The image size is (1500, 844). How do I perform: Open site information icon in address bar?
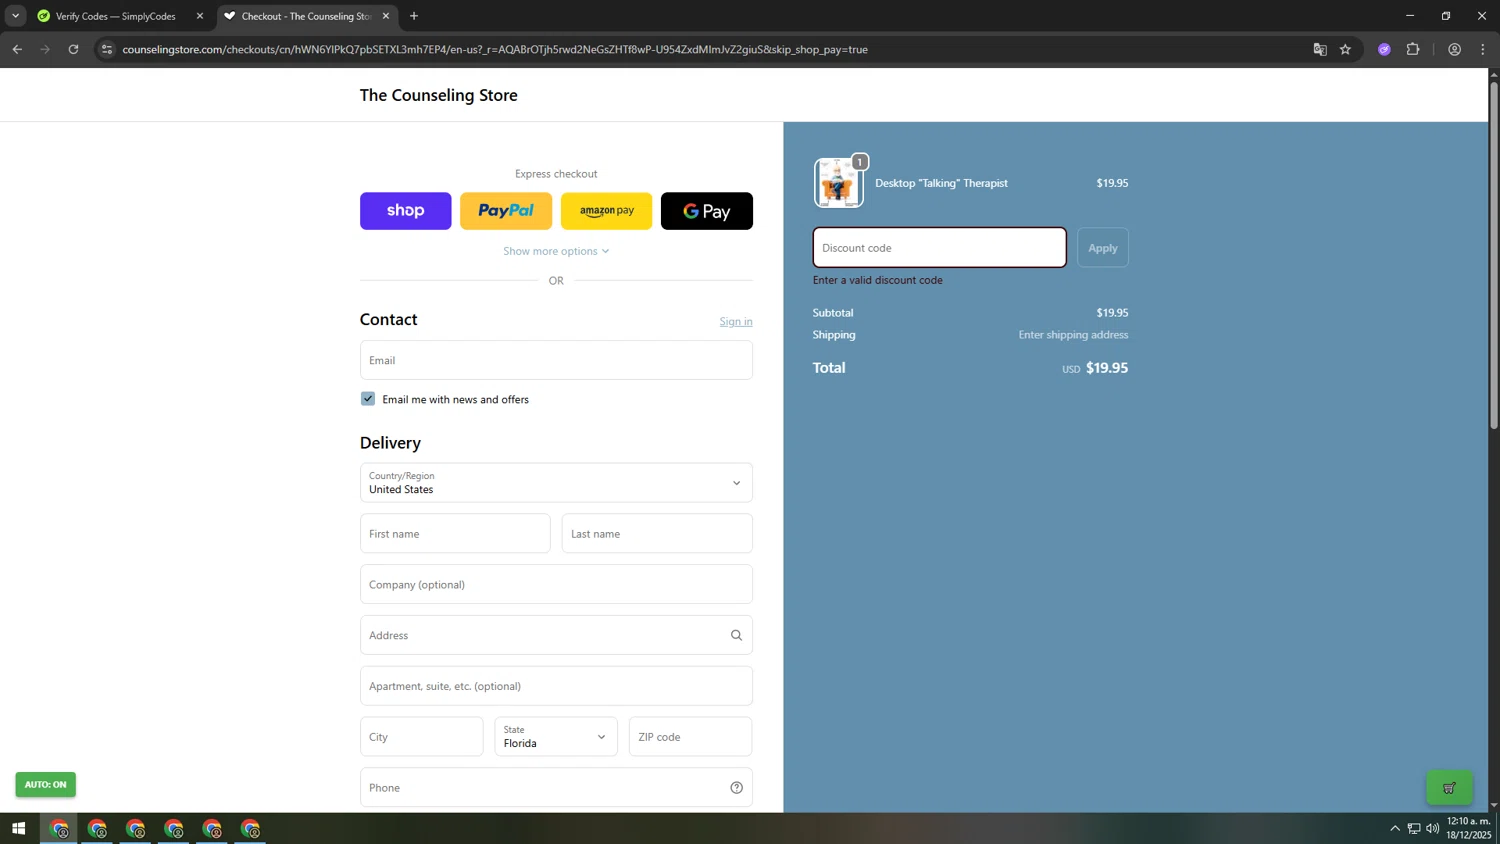click(107, 49)
